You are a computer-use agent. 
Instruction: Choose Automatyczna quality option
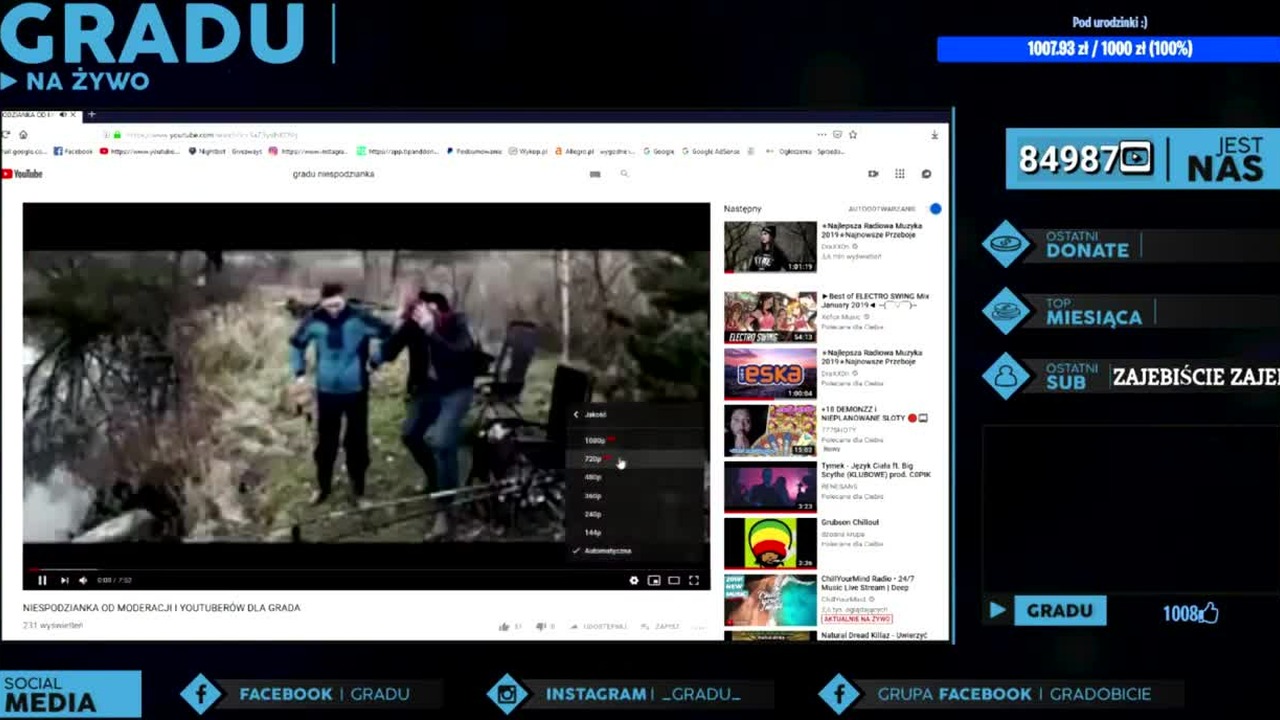pyautogui.click(x=634, y=551)
